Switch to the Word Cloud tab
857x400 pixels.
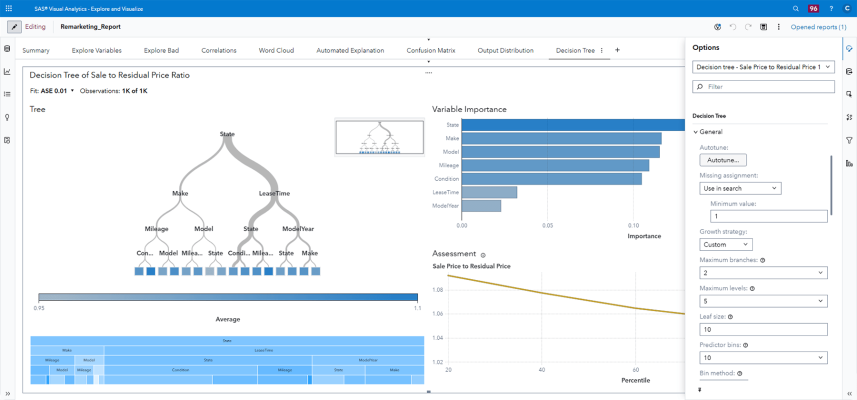[276, 50]
